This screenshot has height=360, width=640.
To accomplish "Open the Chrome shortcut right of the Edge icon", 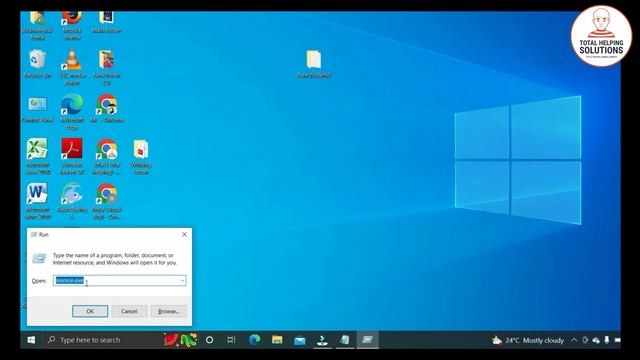I will point(107,109).
